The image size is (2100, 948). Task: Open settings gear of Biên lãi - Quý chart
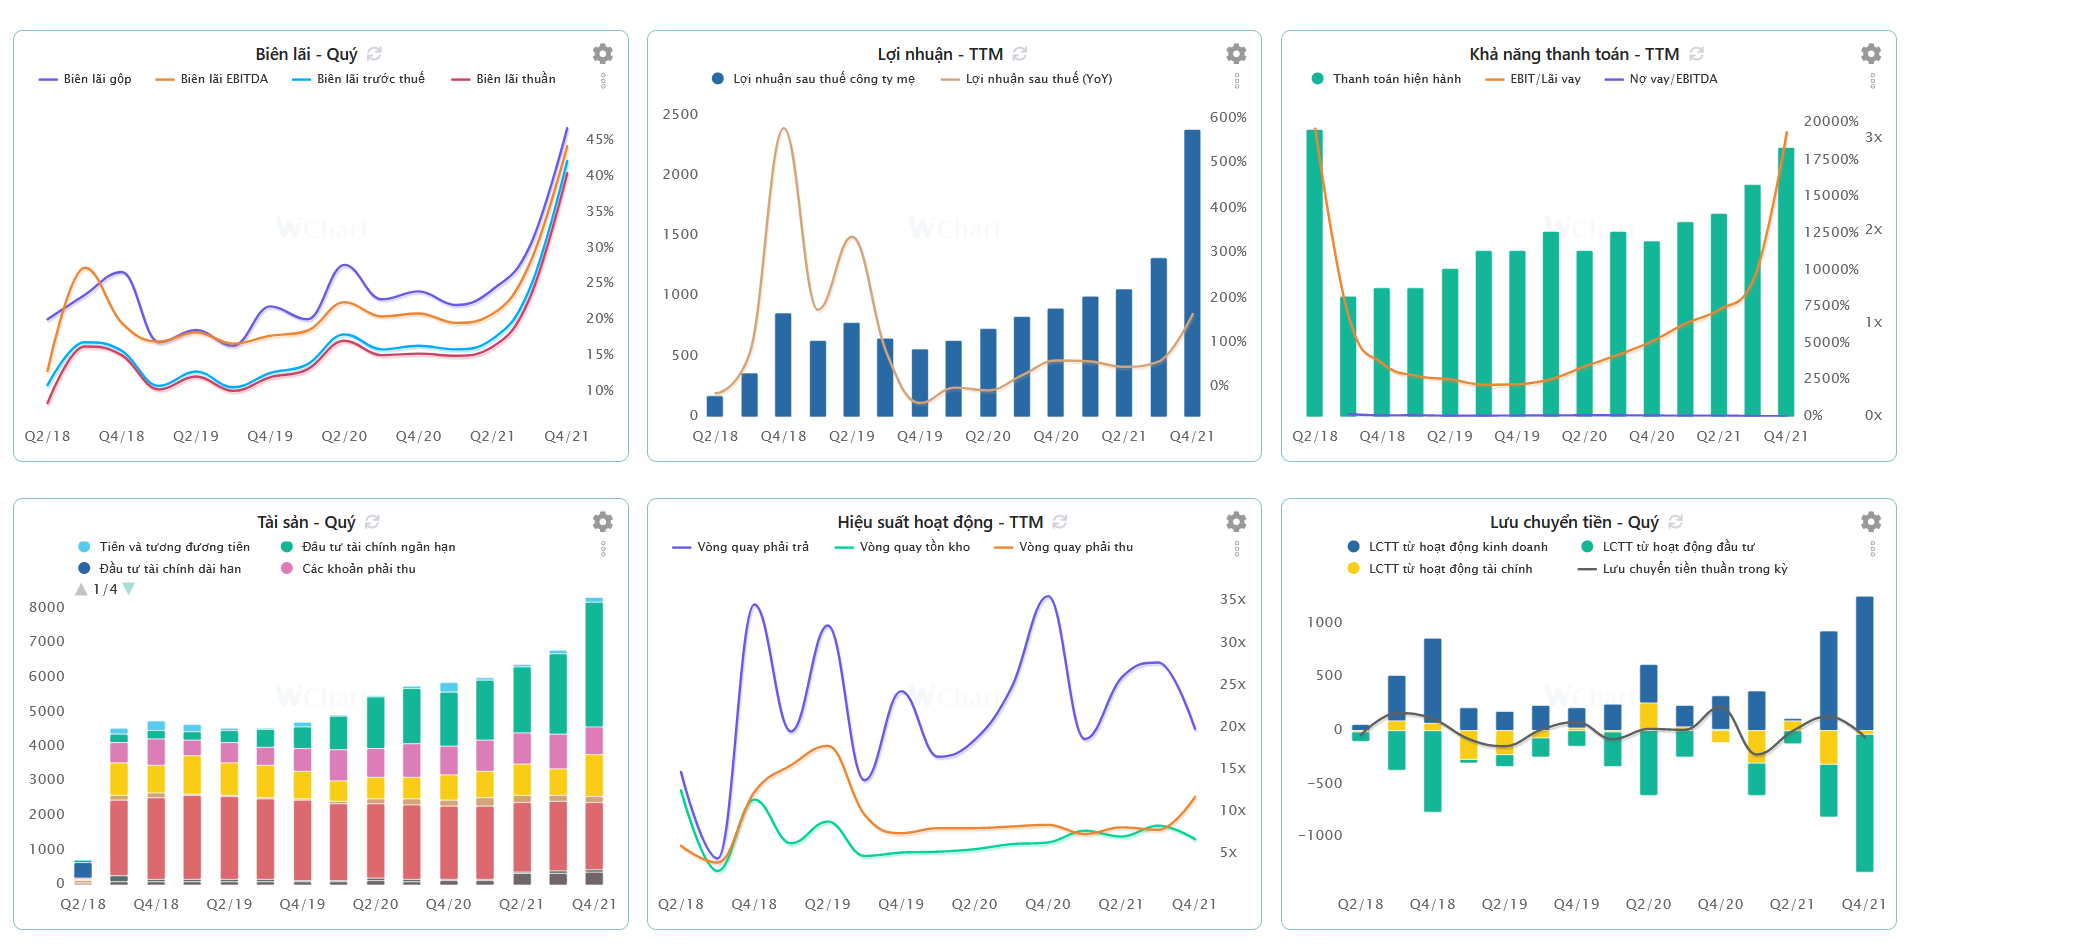603,54
